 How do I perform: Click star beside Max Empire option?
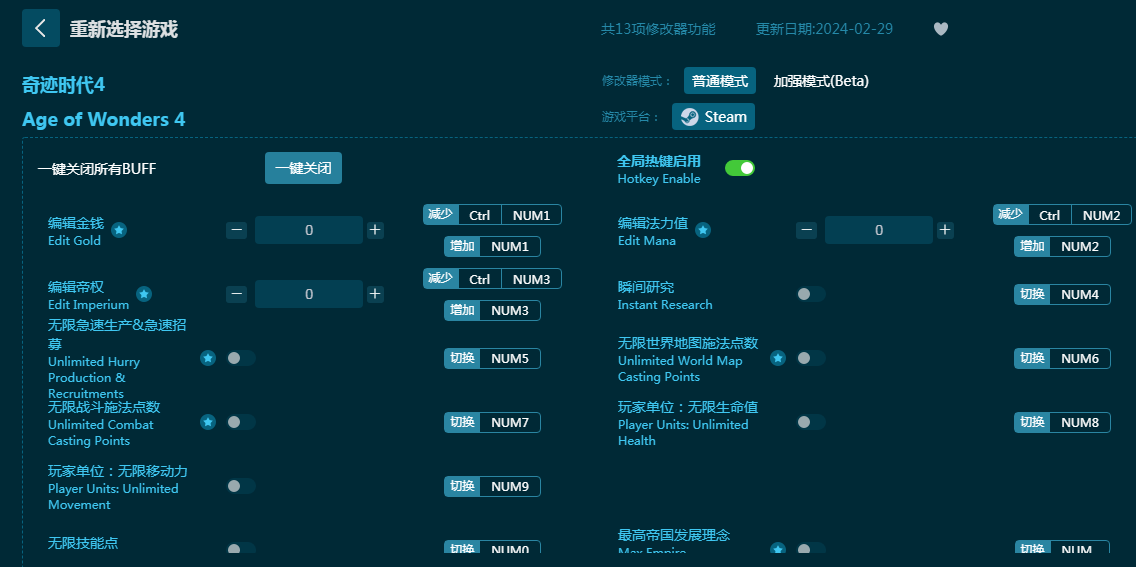[778, 549]
